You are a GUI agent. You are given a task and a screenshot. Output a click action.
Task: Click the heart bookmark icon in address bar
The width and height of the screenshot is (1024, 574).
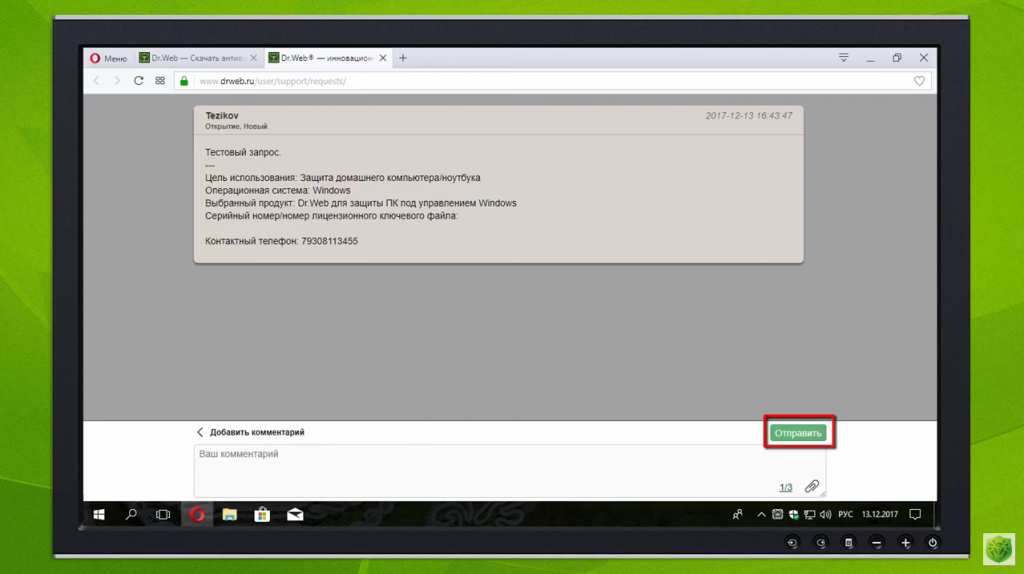click(919, 81)
